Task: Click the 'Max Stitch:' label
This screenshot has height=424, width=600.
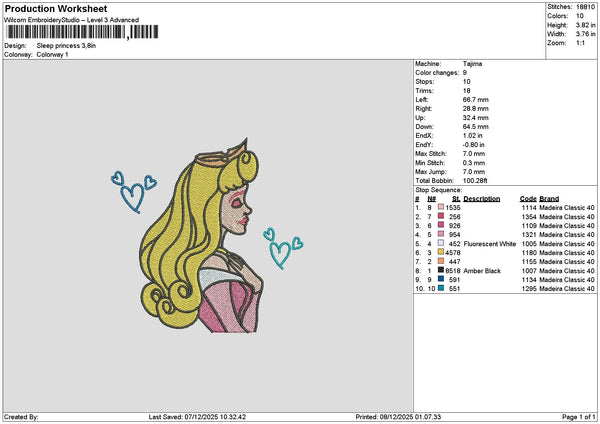Action: [431, 153]
